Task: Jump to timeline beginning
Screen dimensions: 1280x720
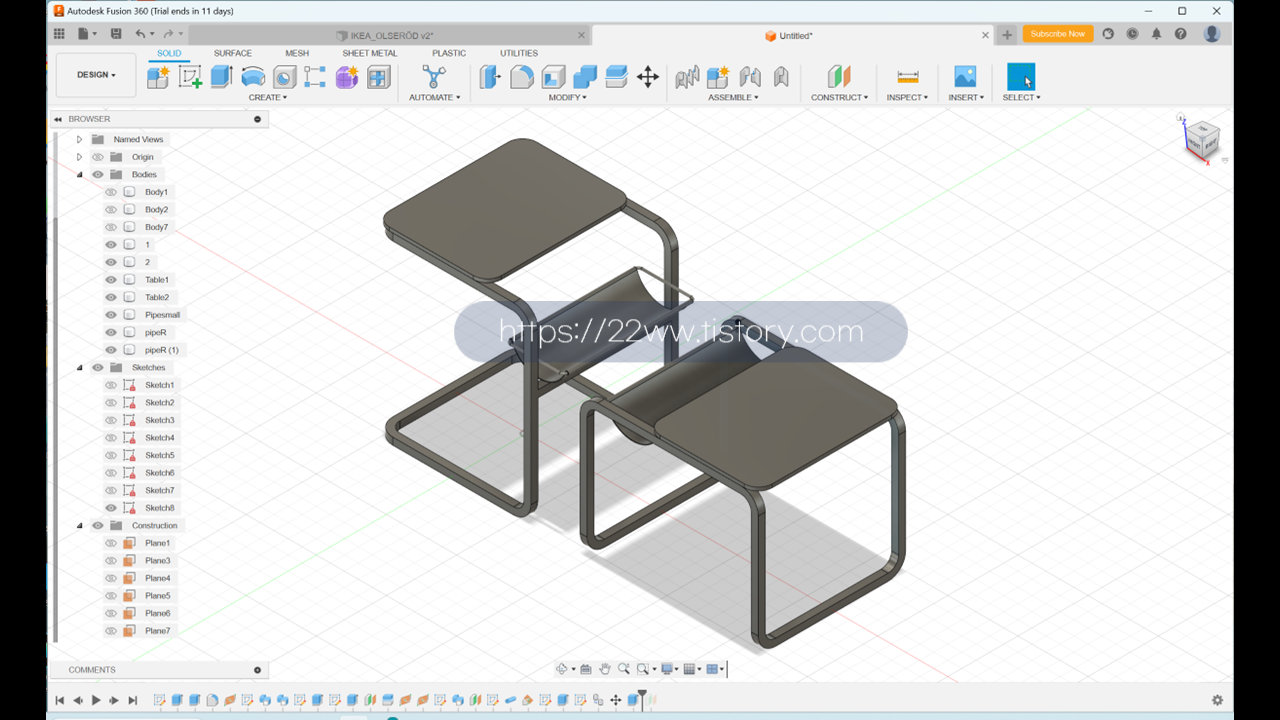Action: pyautogui.click(x=60, y=700)
